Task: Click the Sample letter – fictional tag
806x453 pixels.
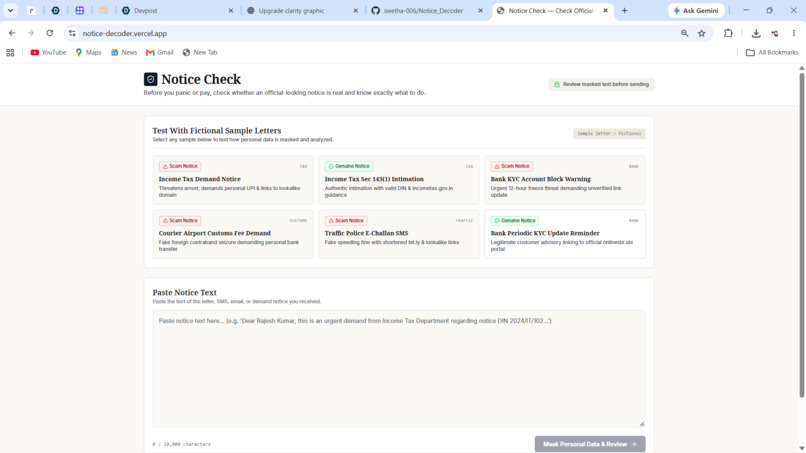Action: (609, 134)
